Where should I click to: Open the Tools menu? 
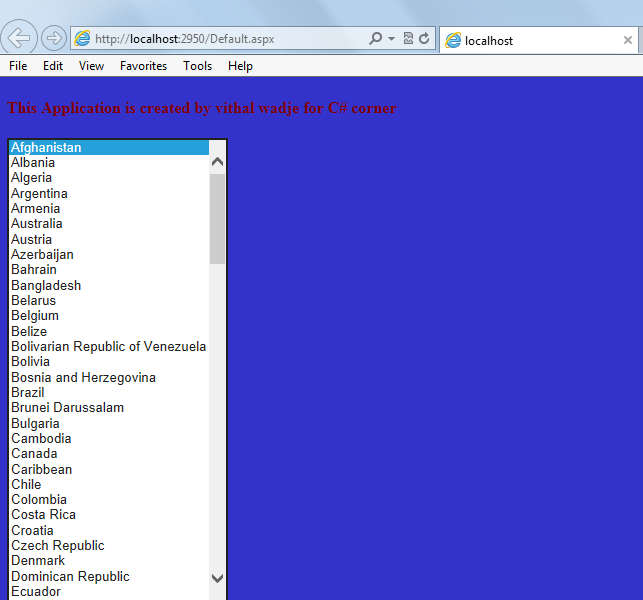pos(197,66)
